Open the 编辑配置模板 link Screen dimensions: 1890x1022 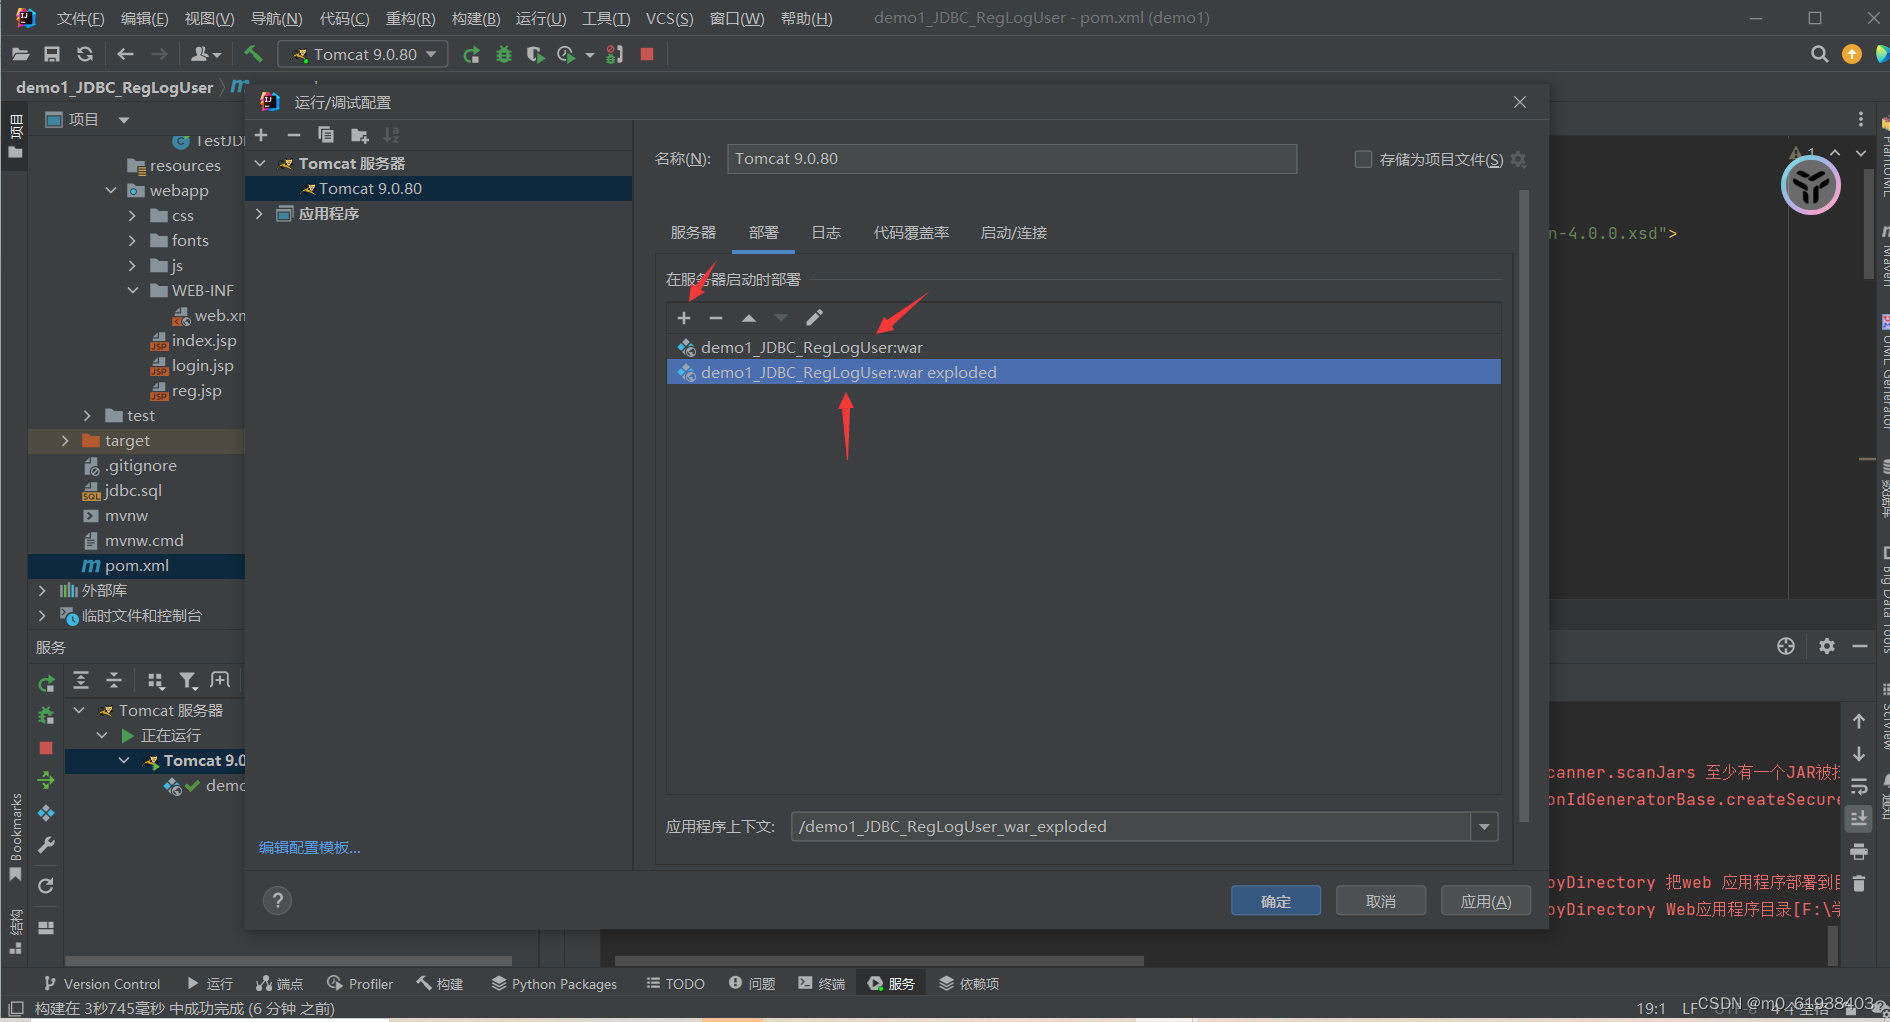pos(310,847)
